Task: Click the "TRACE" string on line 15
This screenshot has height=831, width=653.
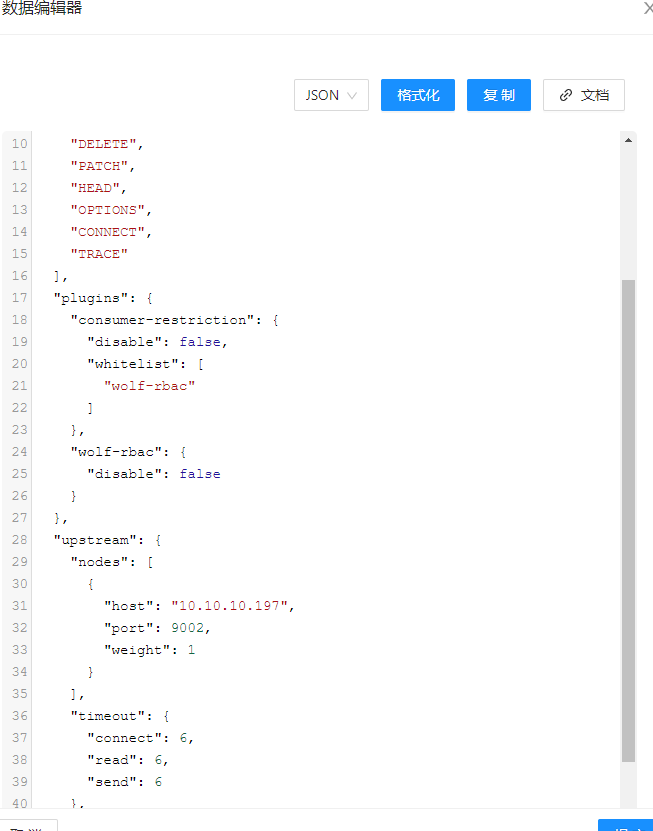Action: click(x=99, y=254)
